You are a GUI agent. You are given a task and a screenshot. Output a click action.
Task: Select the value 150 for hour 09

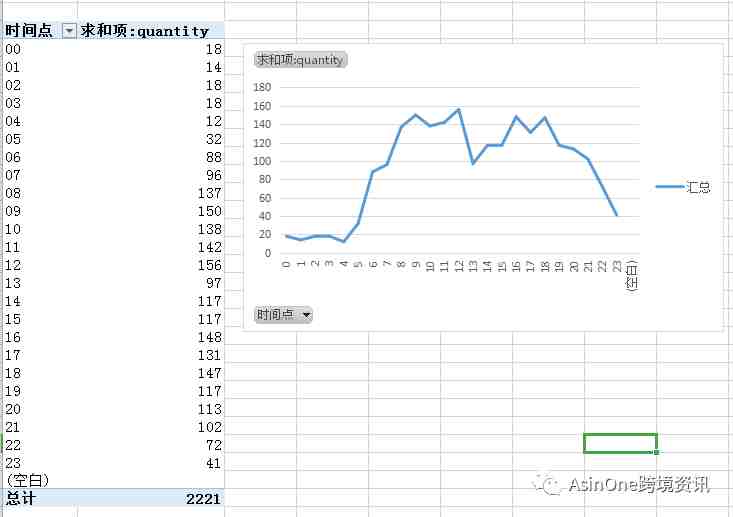pos(209,211)
